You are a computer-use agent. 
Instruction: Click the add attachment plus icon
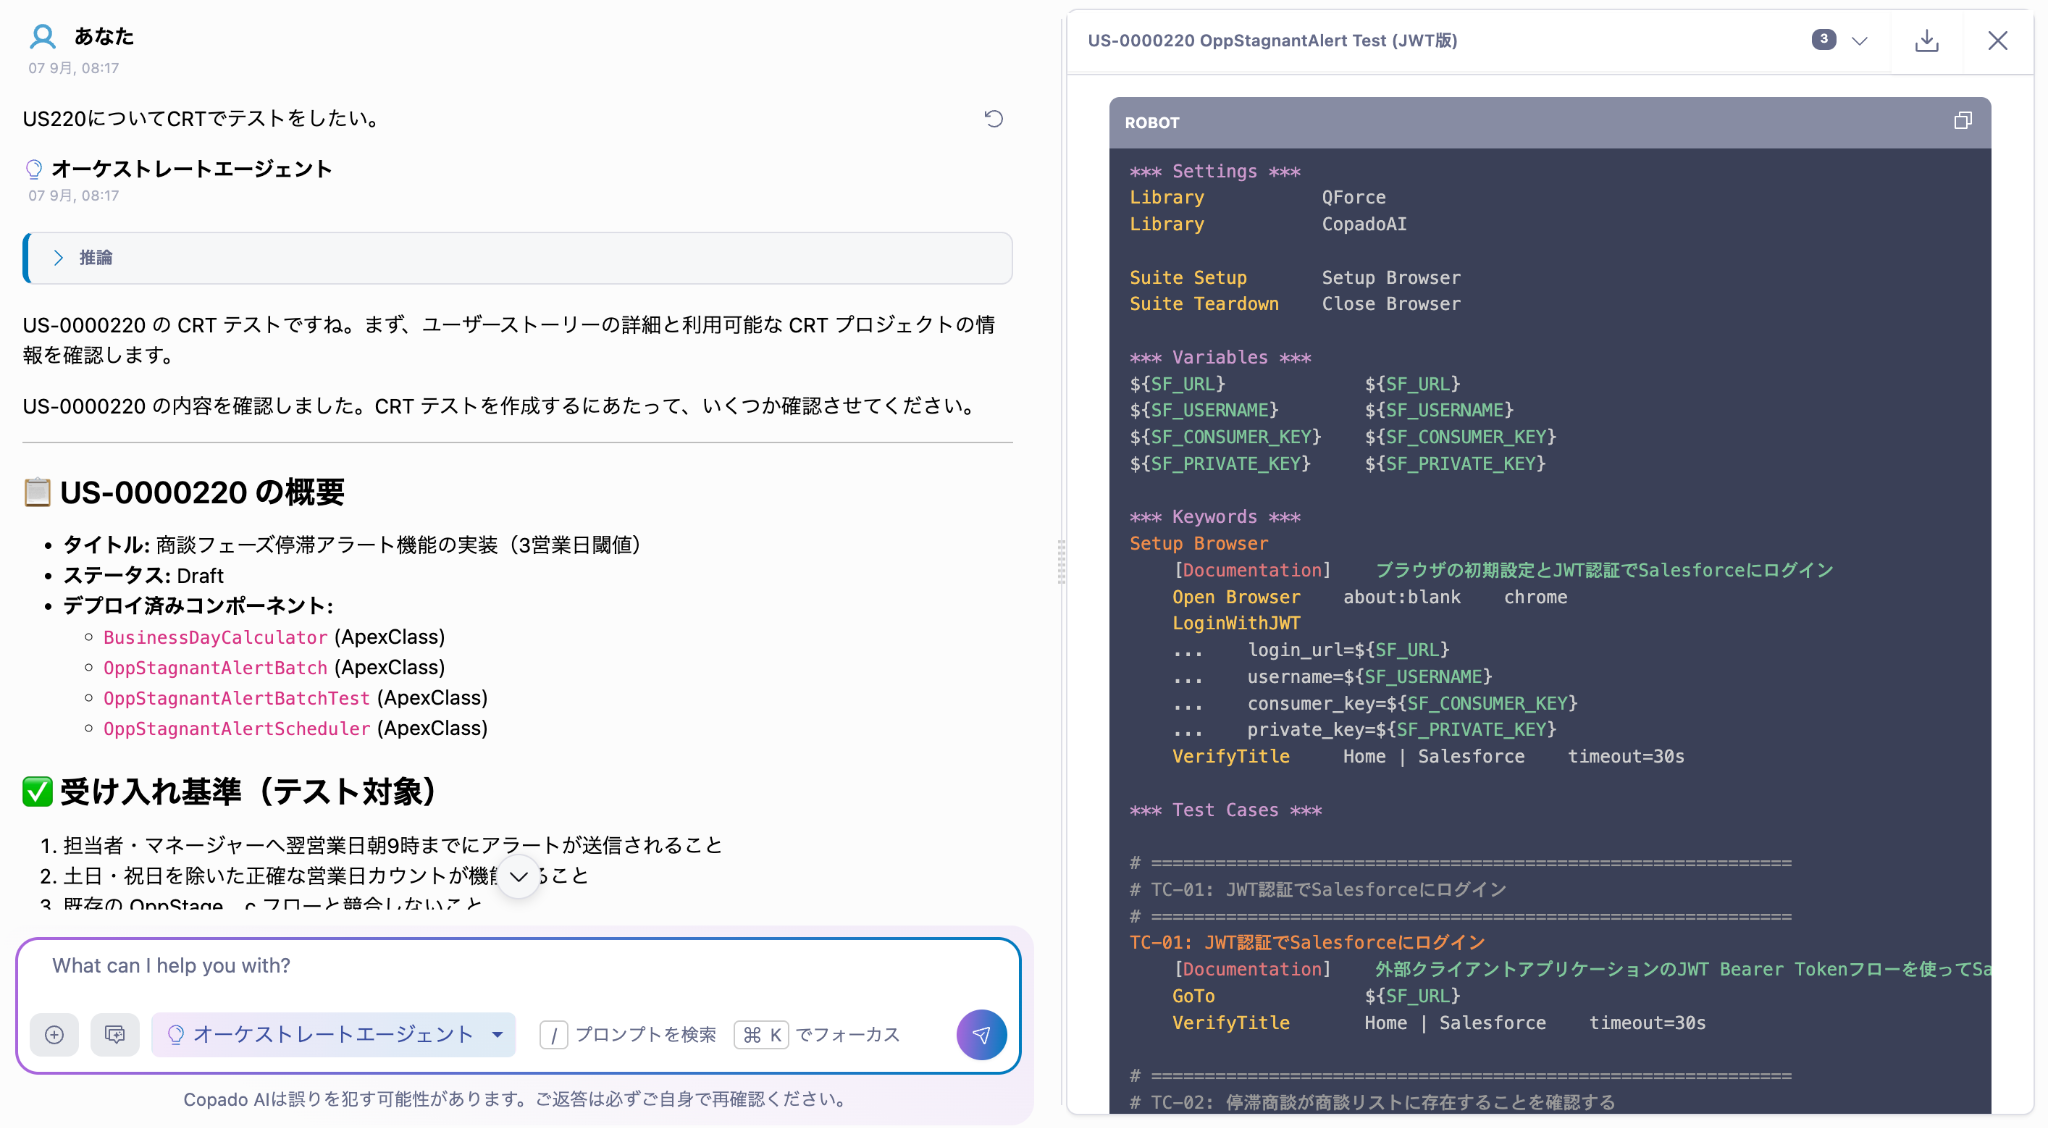click(x=54, y=1035)
